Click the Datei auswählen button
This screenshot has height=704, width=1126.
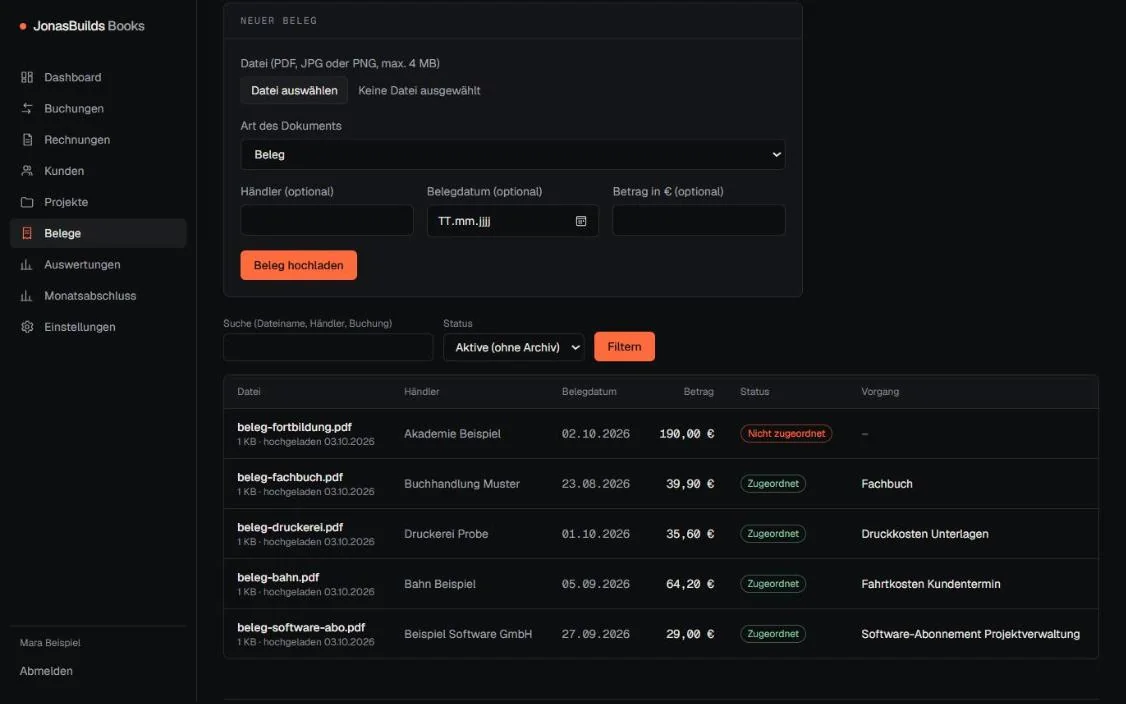(x=294, y=91)
